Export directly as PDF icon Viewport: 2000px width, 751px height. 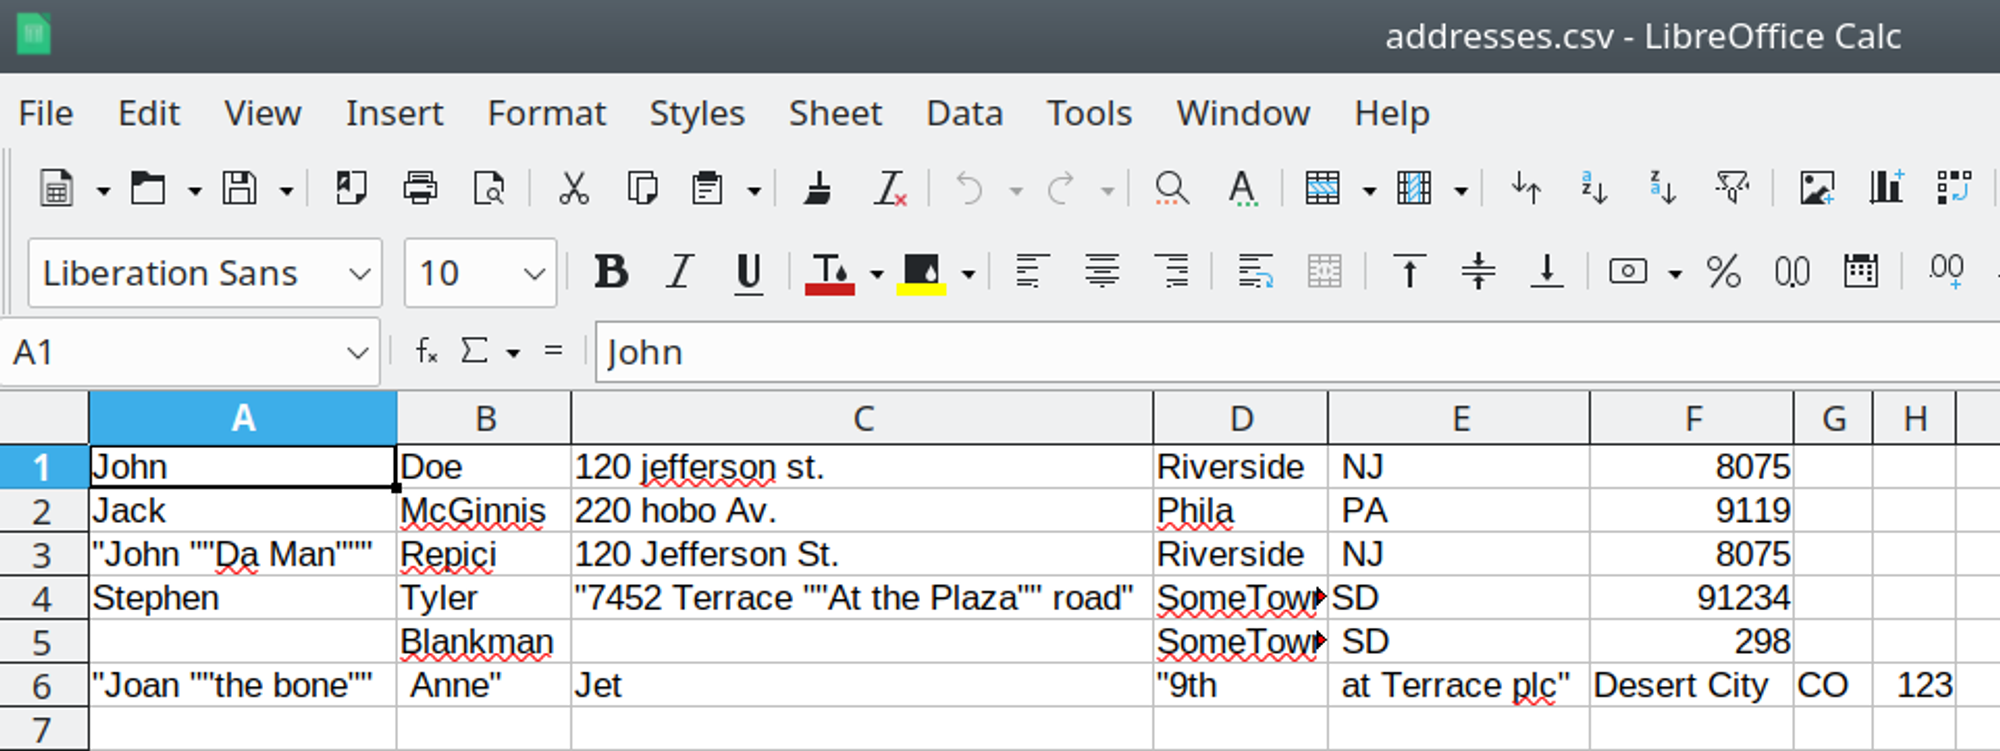pyautogui.click(x=351, y=188)
